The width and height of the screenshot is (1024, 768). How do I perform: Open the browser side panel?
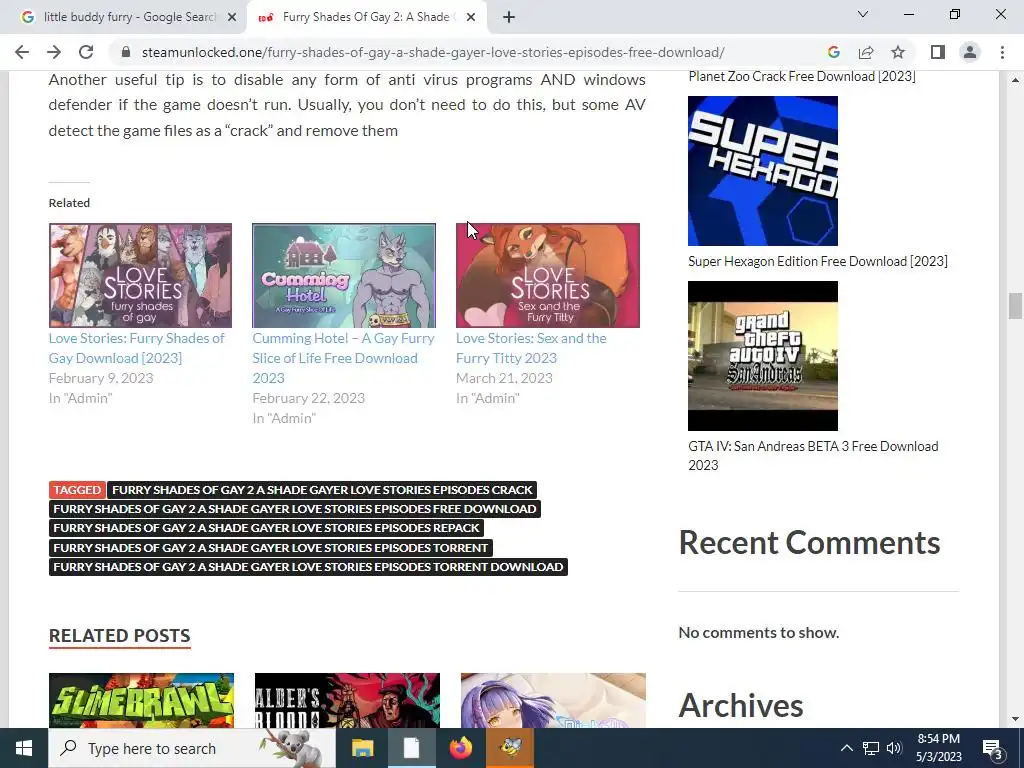938,52
